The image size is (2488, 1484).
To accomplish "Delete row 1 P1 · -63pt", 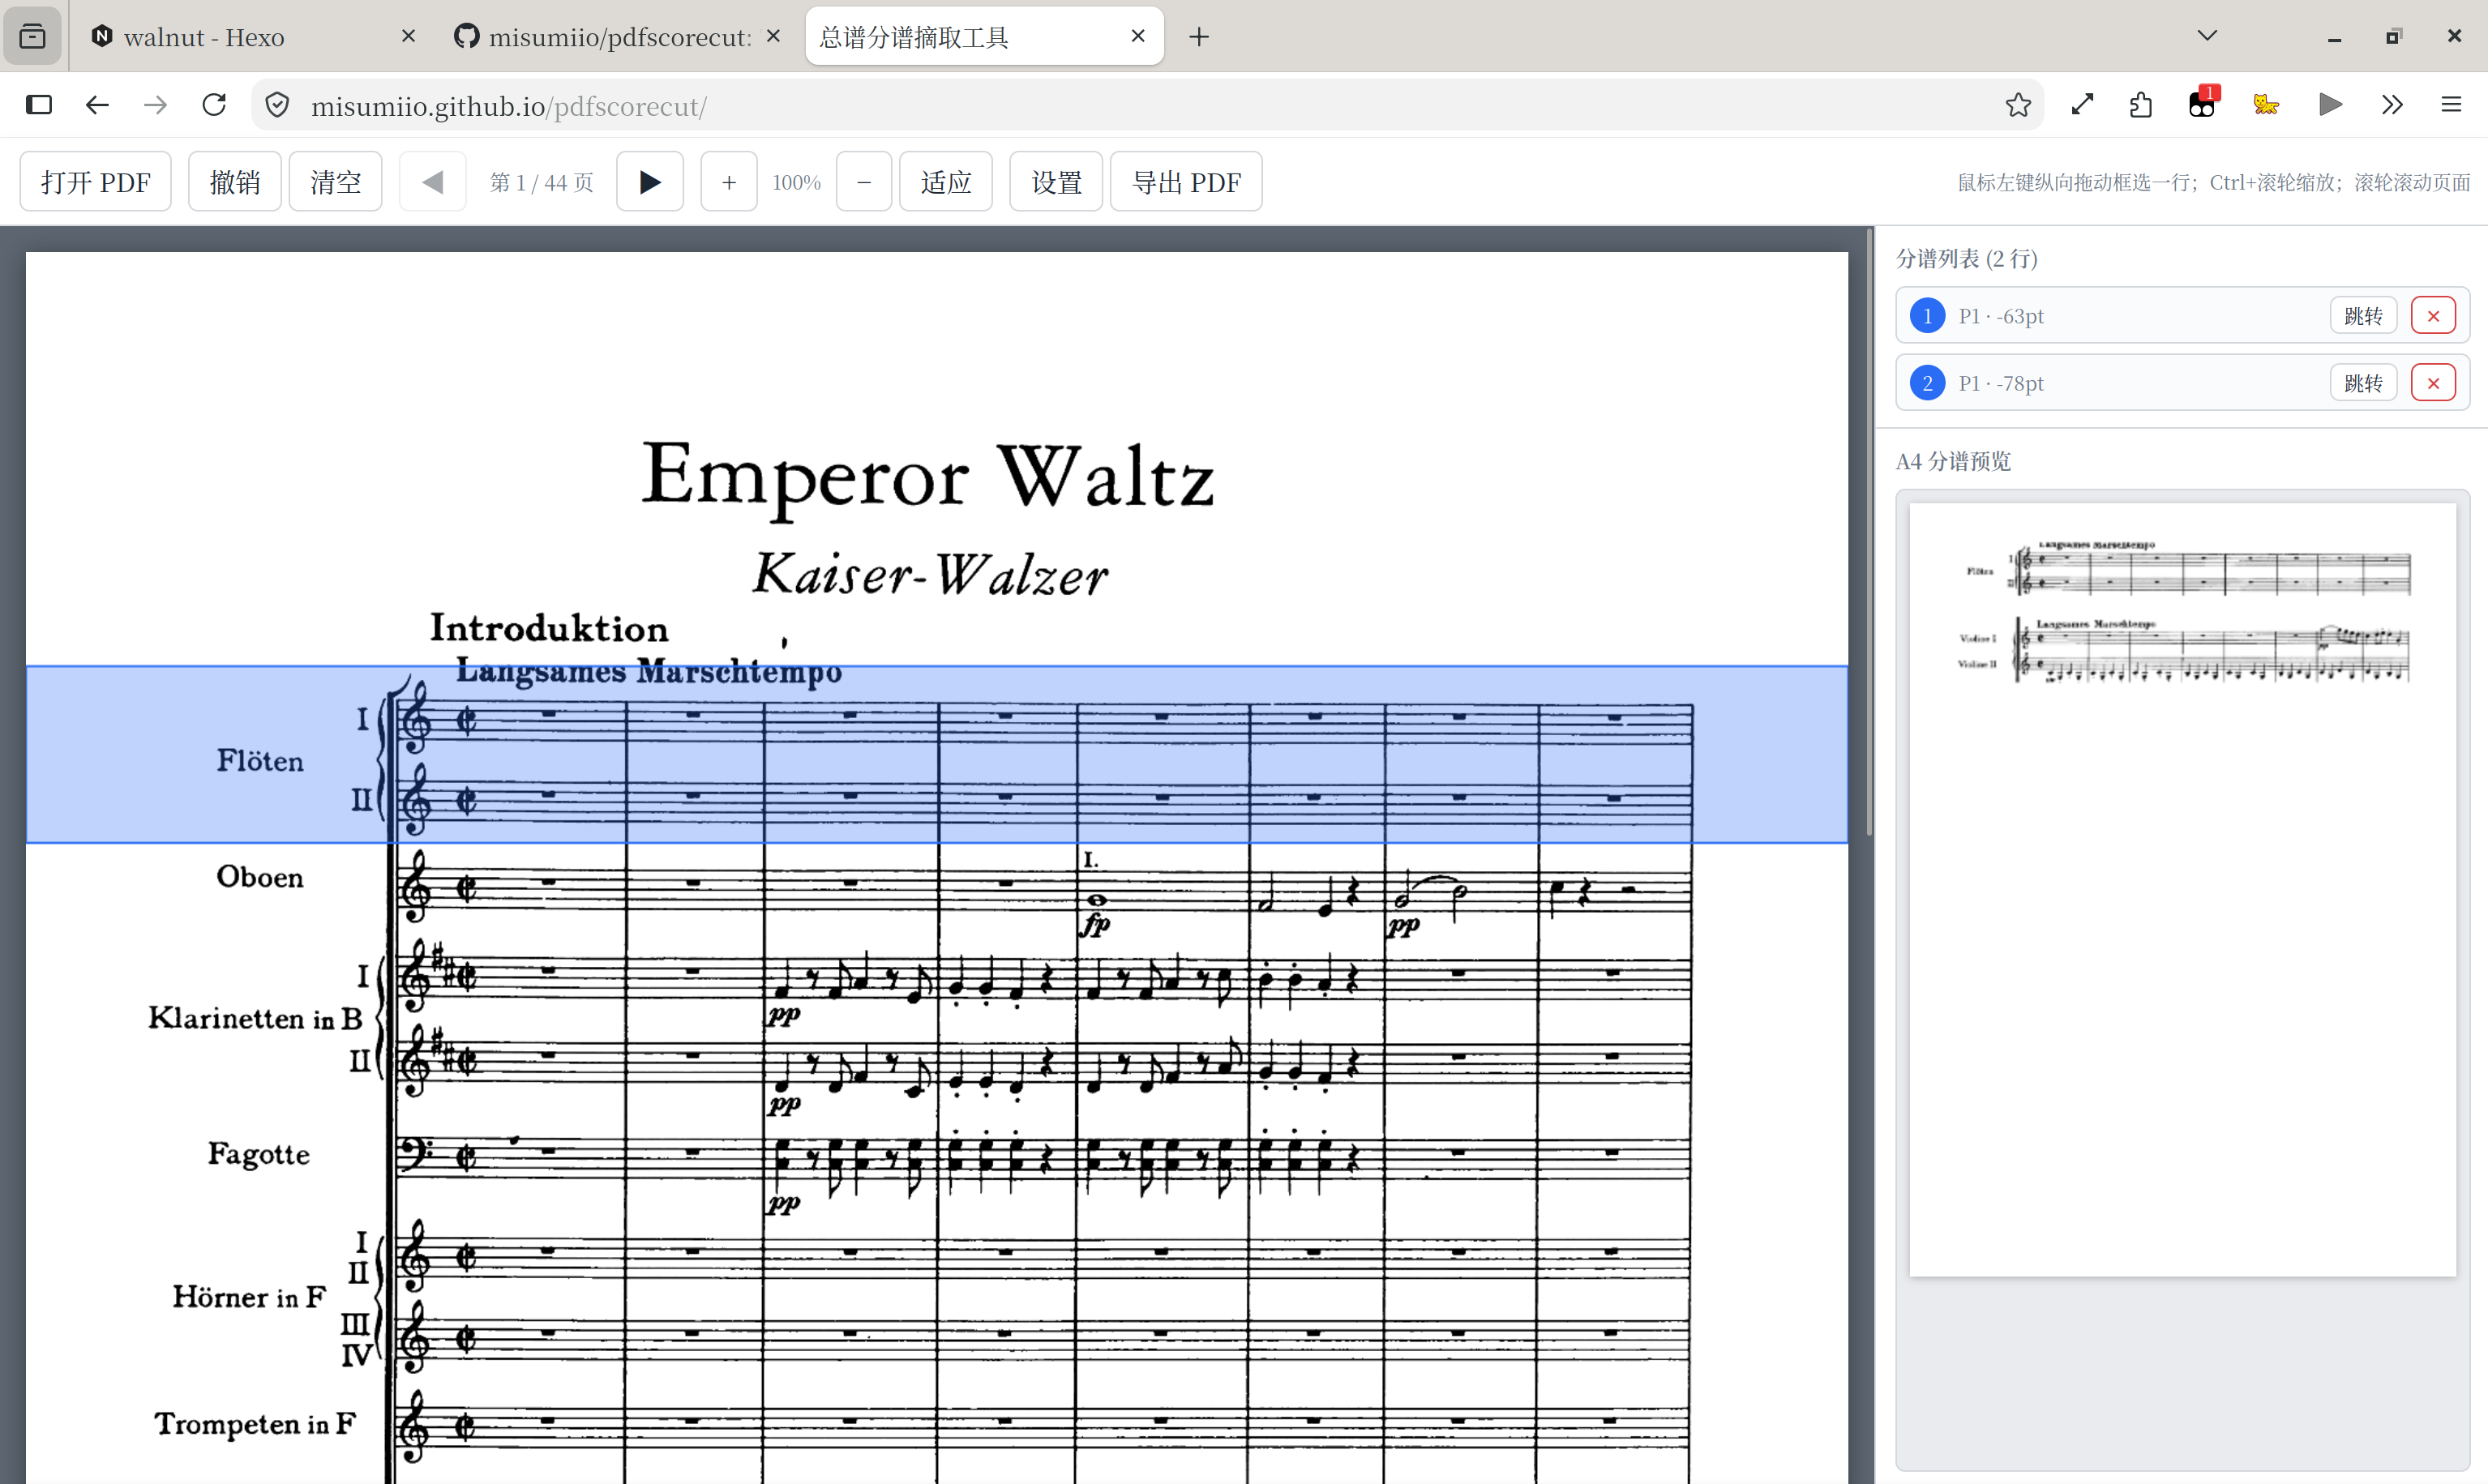I will coord(2433,316).
